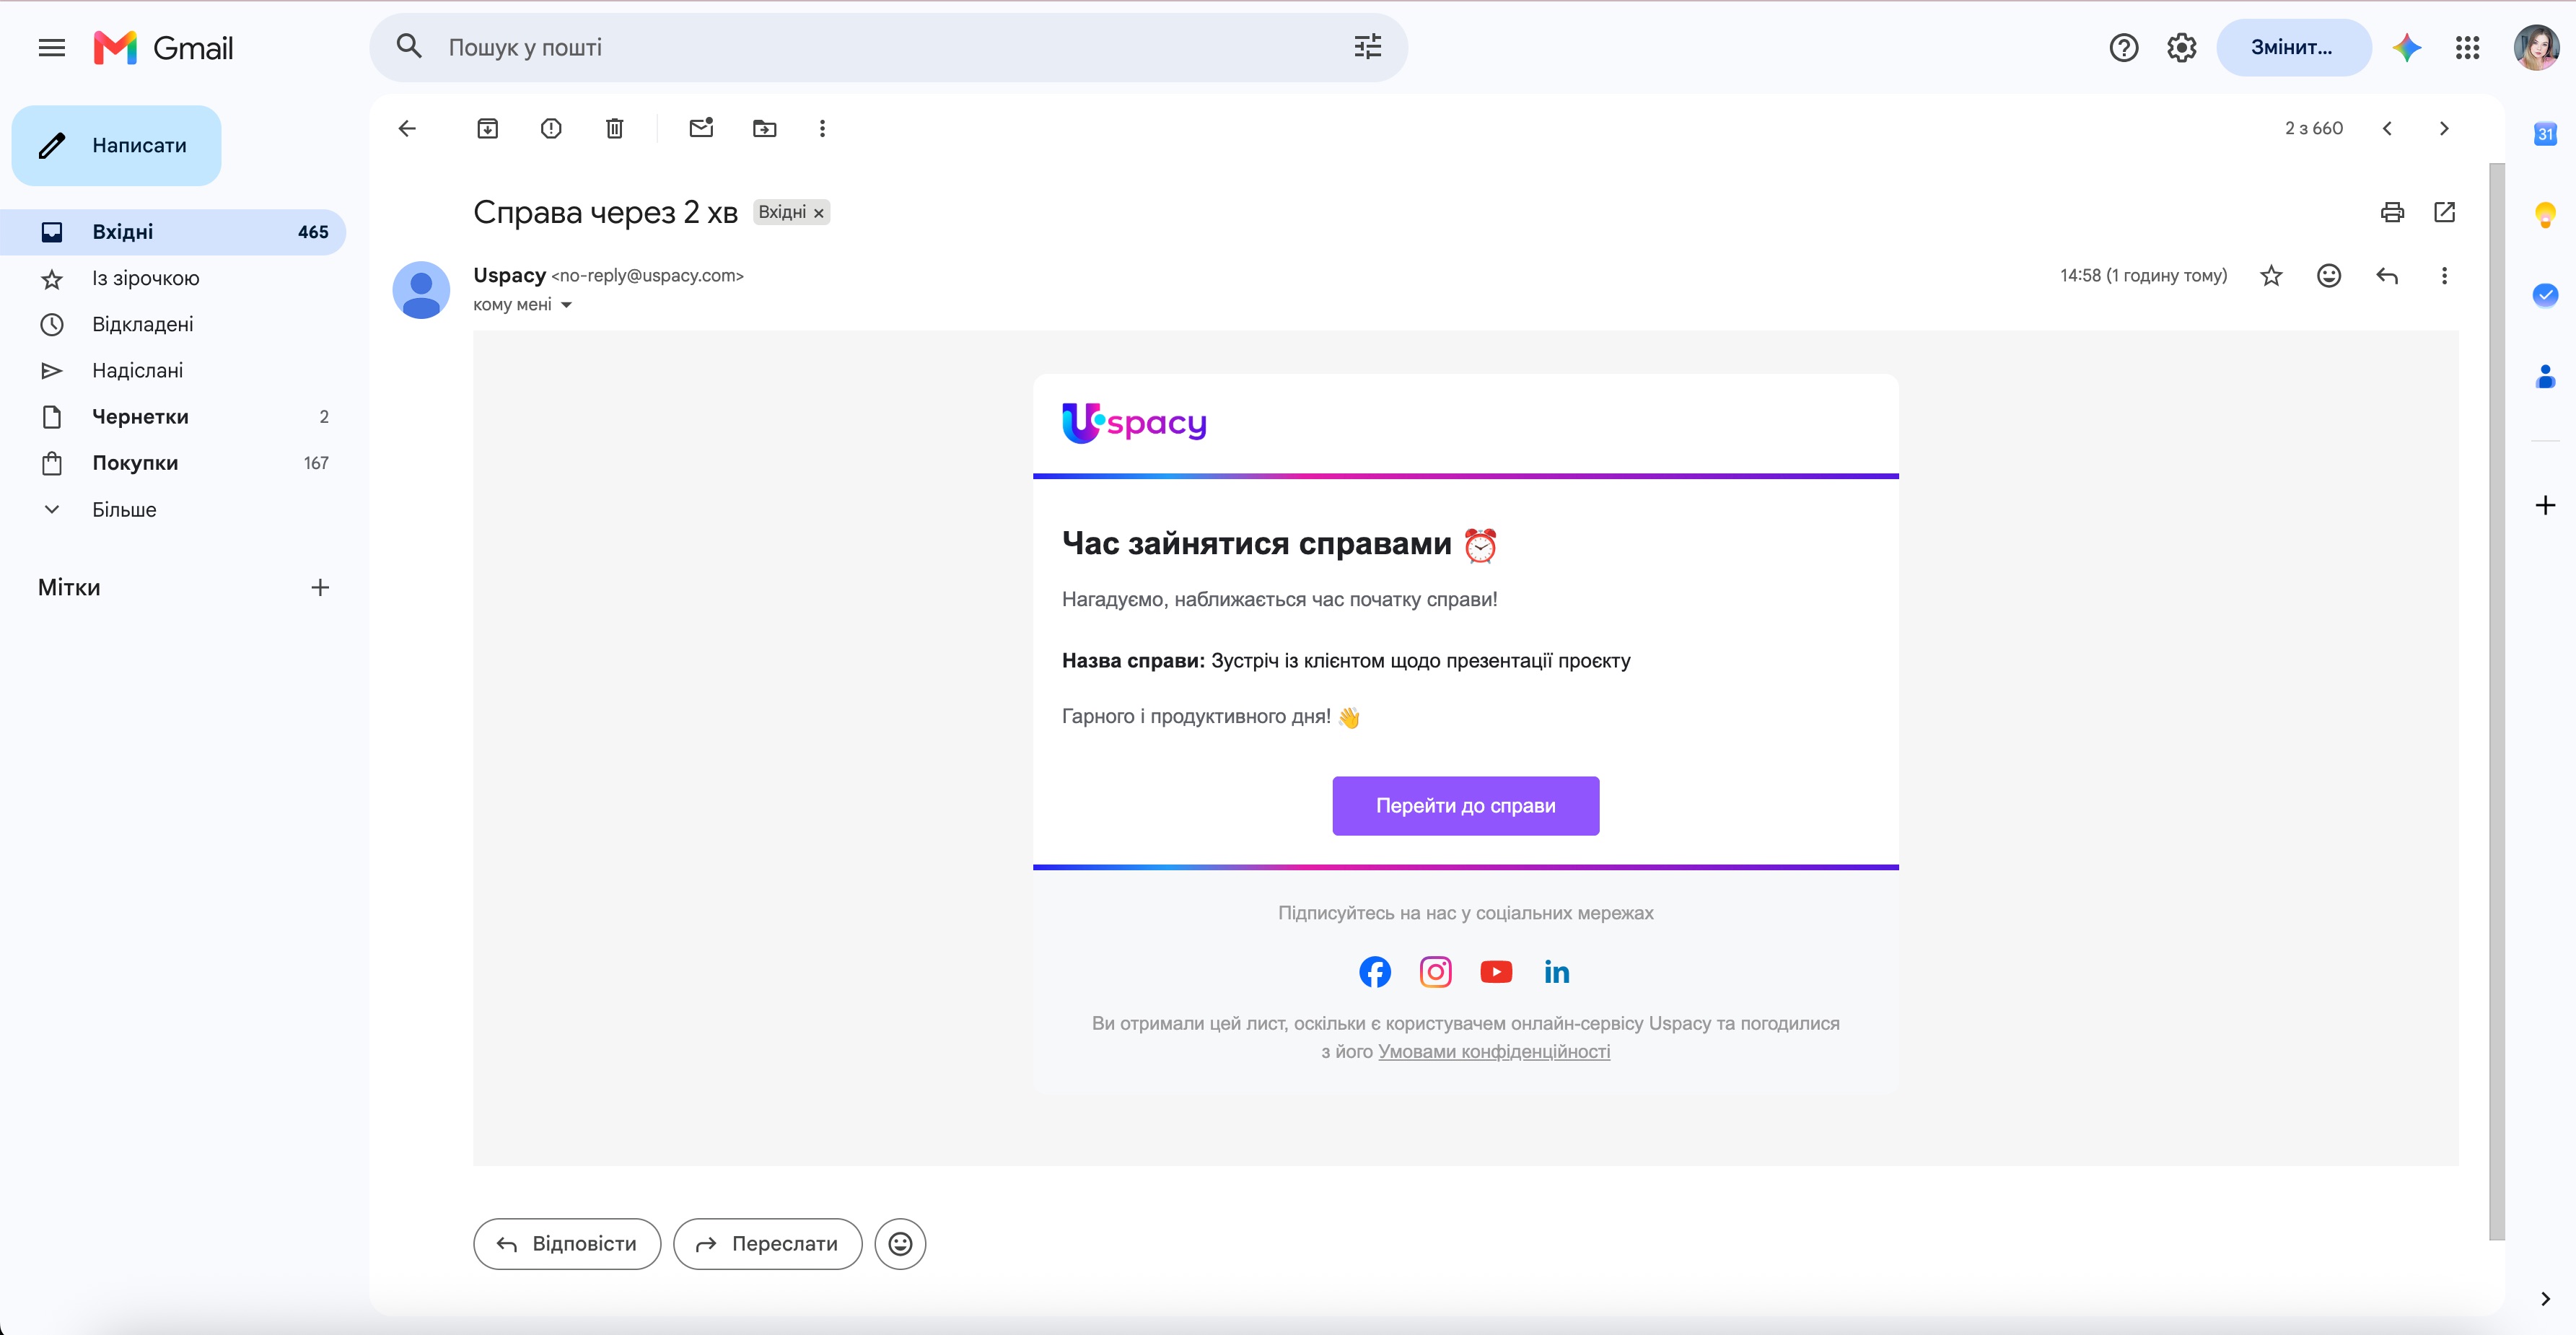Expand the 'кому мені' recipient details
Image resolution: width=2576 pixels, height=1335 pixels.
[566, 305]
